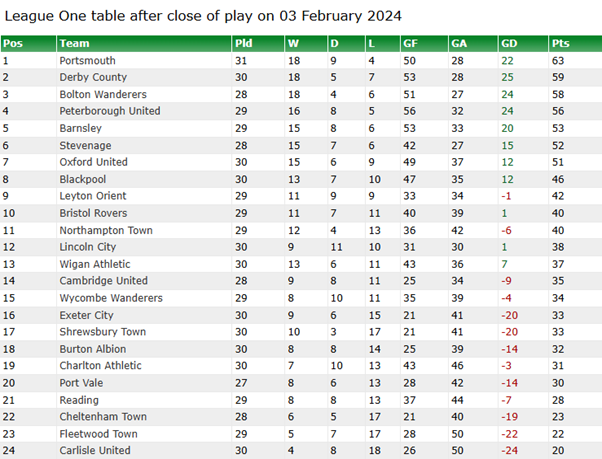Open the Charlton Athletic entry
This screenshot has width=602, height=459.
click(x=101, y=365)
